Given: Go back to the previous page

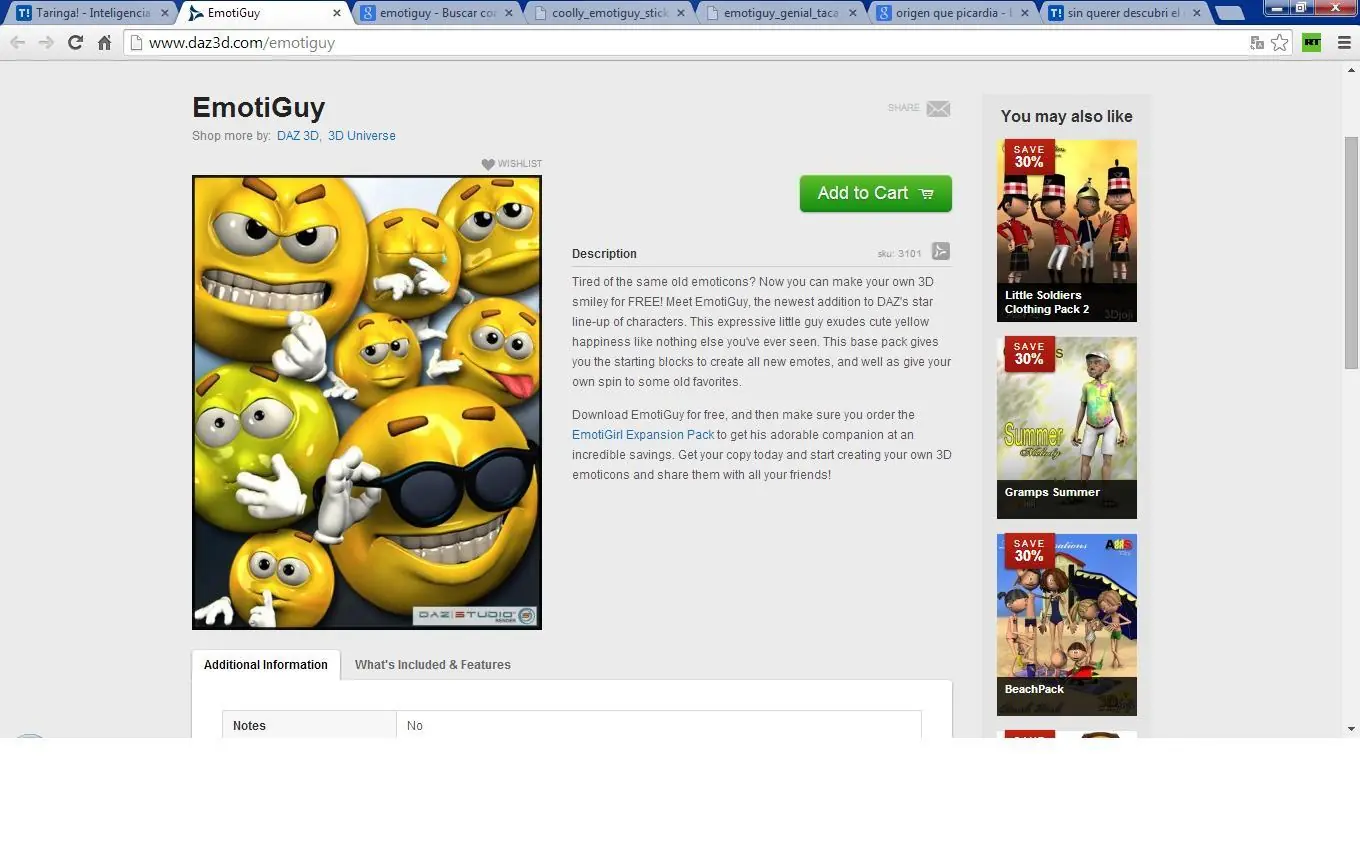Looking at the screenshot, I should pos(17,43).
